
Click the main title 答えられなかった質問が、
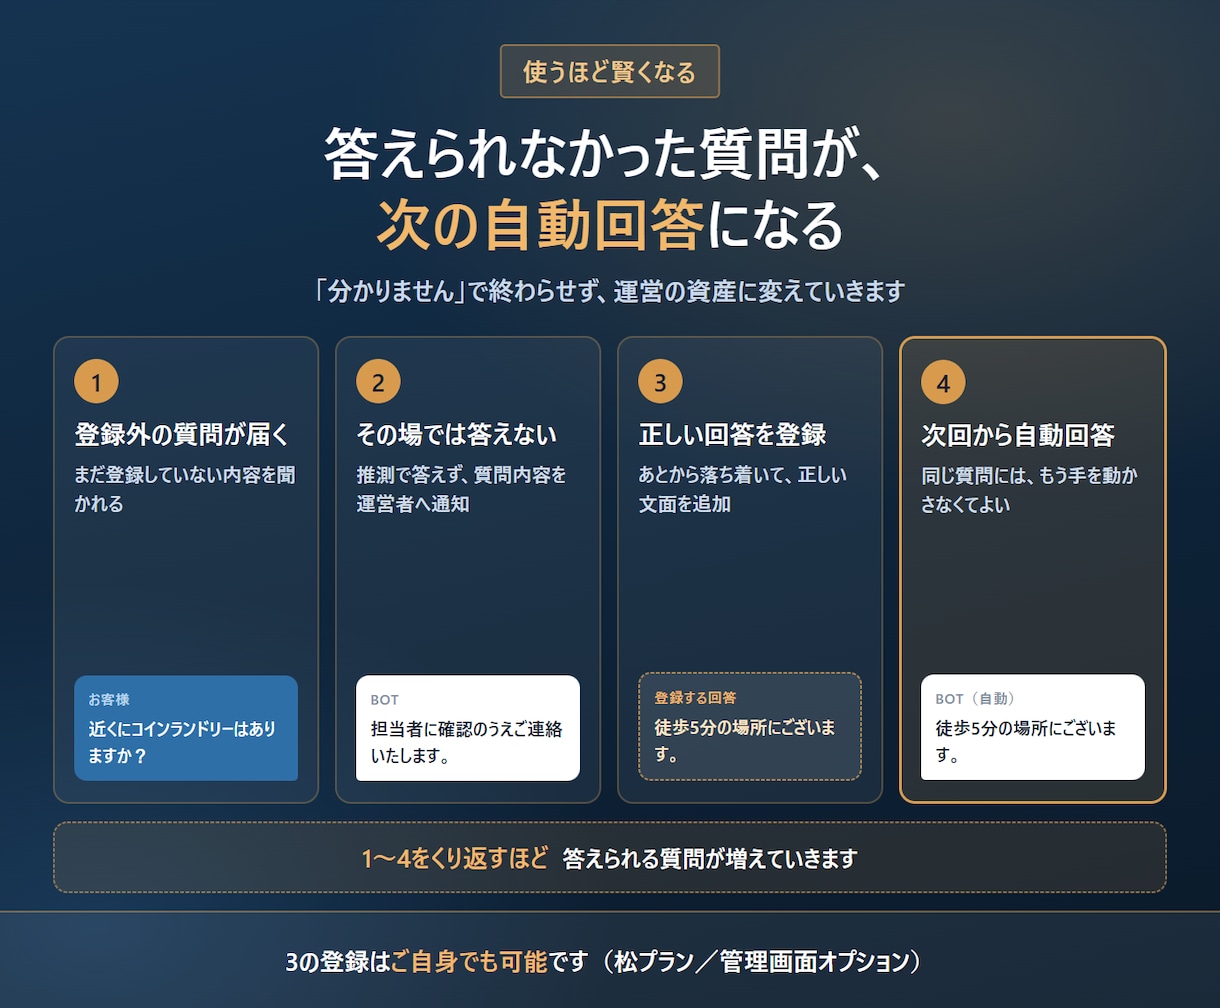pyautogui.click(x=605, y=154)
